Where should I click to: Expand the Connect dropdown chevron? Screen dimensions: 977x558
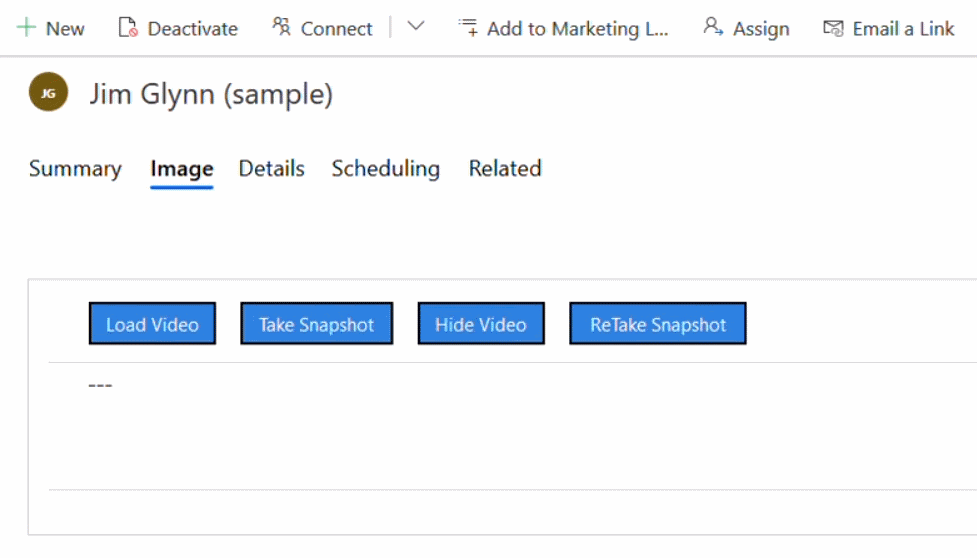coord(416,27)
